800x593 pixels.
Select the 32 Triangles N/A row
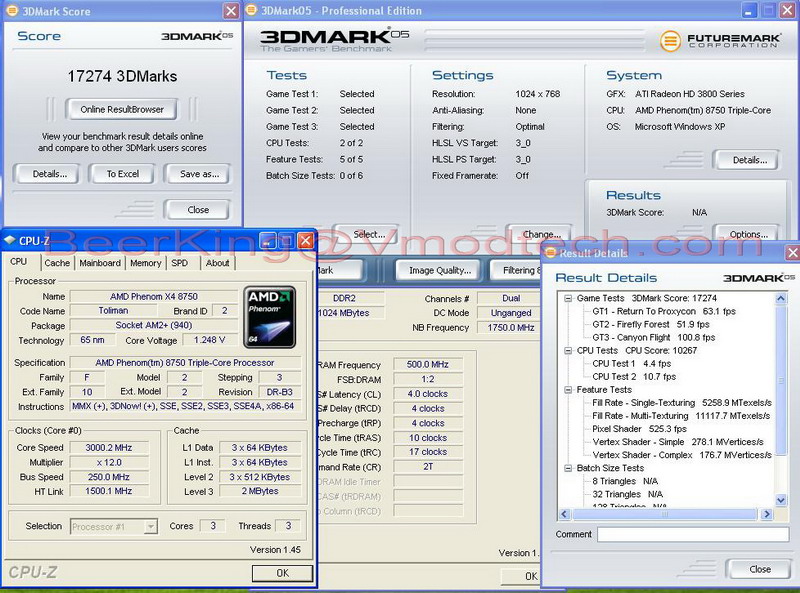tap(628, 495)
